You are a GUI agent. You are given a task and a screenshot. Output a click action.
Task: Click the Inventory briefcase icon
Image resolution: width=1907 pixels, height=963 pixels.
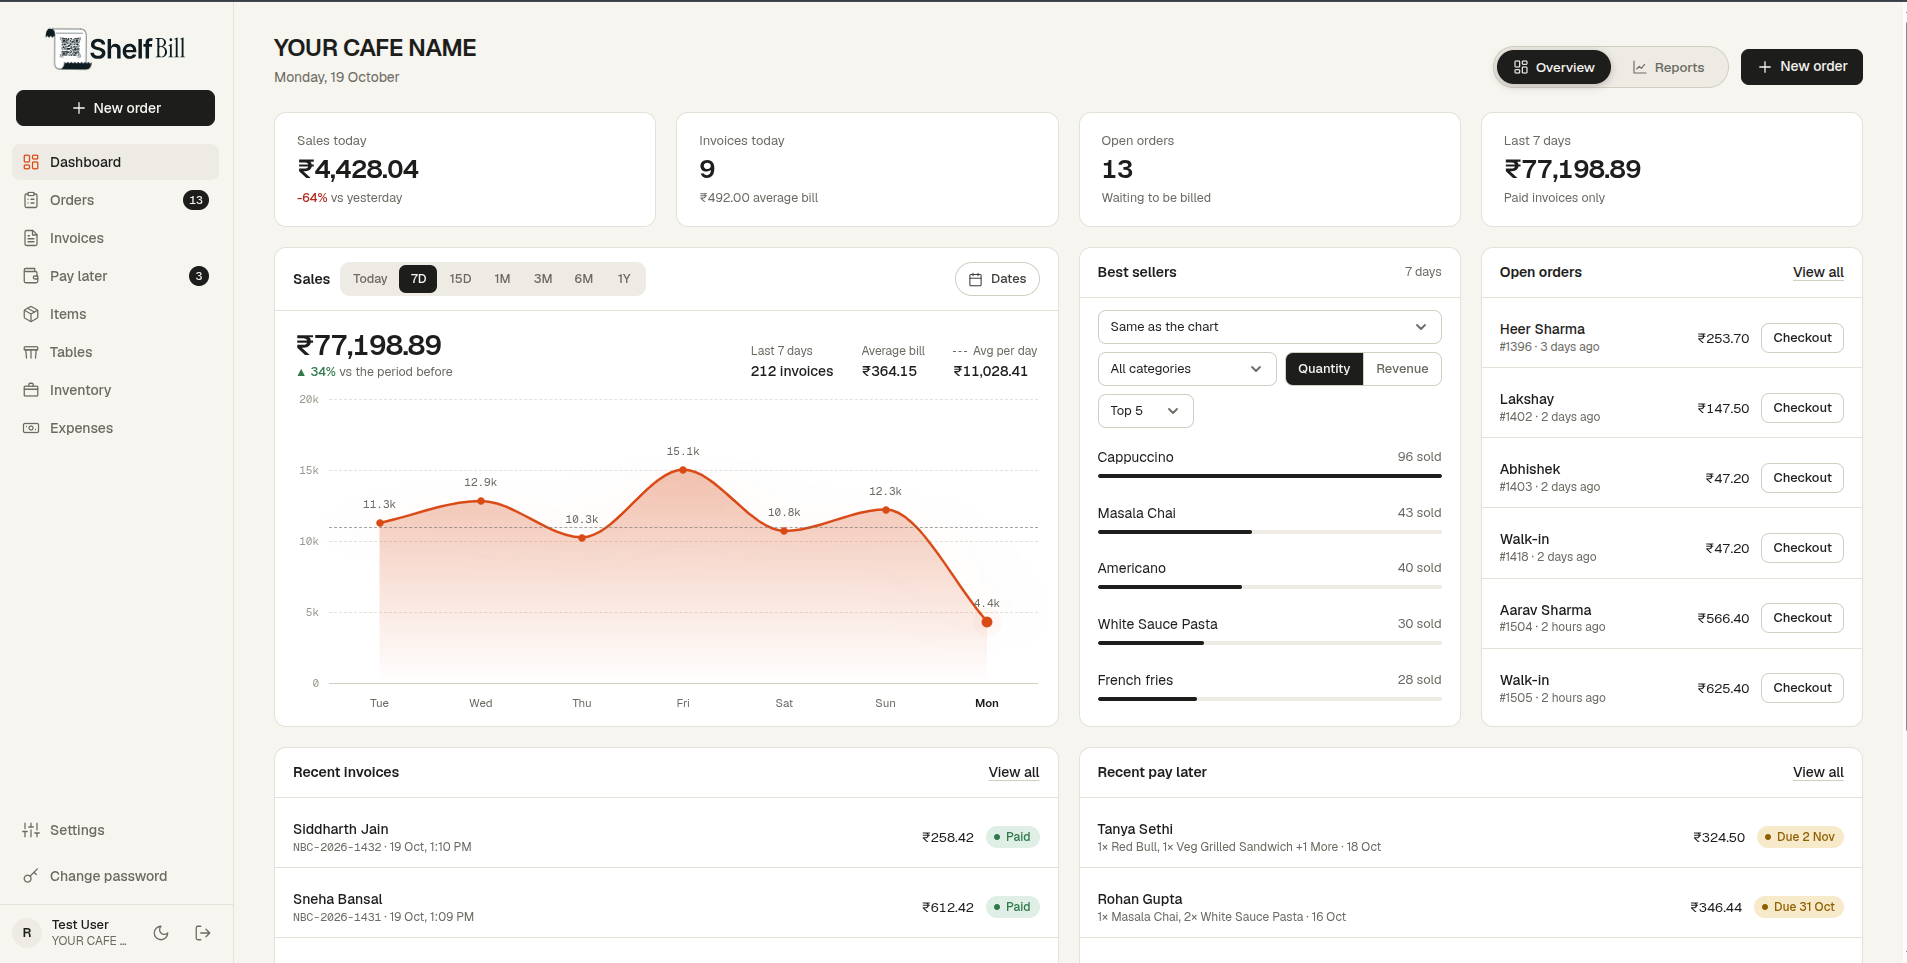click(x=31, y=390)
